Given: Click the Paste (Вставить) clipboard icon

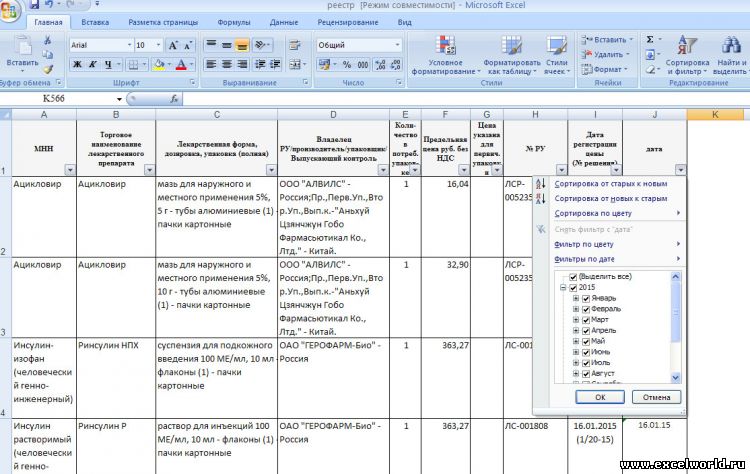Looking at the screenshot, I should coord(22,46).
